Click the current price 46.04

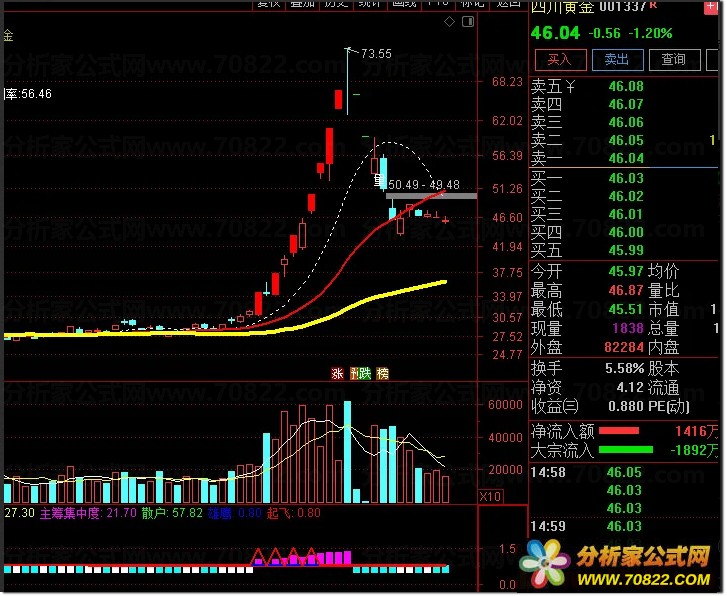pos(555,33)
